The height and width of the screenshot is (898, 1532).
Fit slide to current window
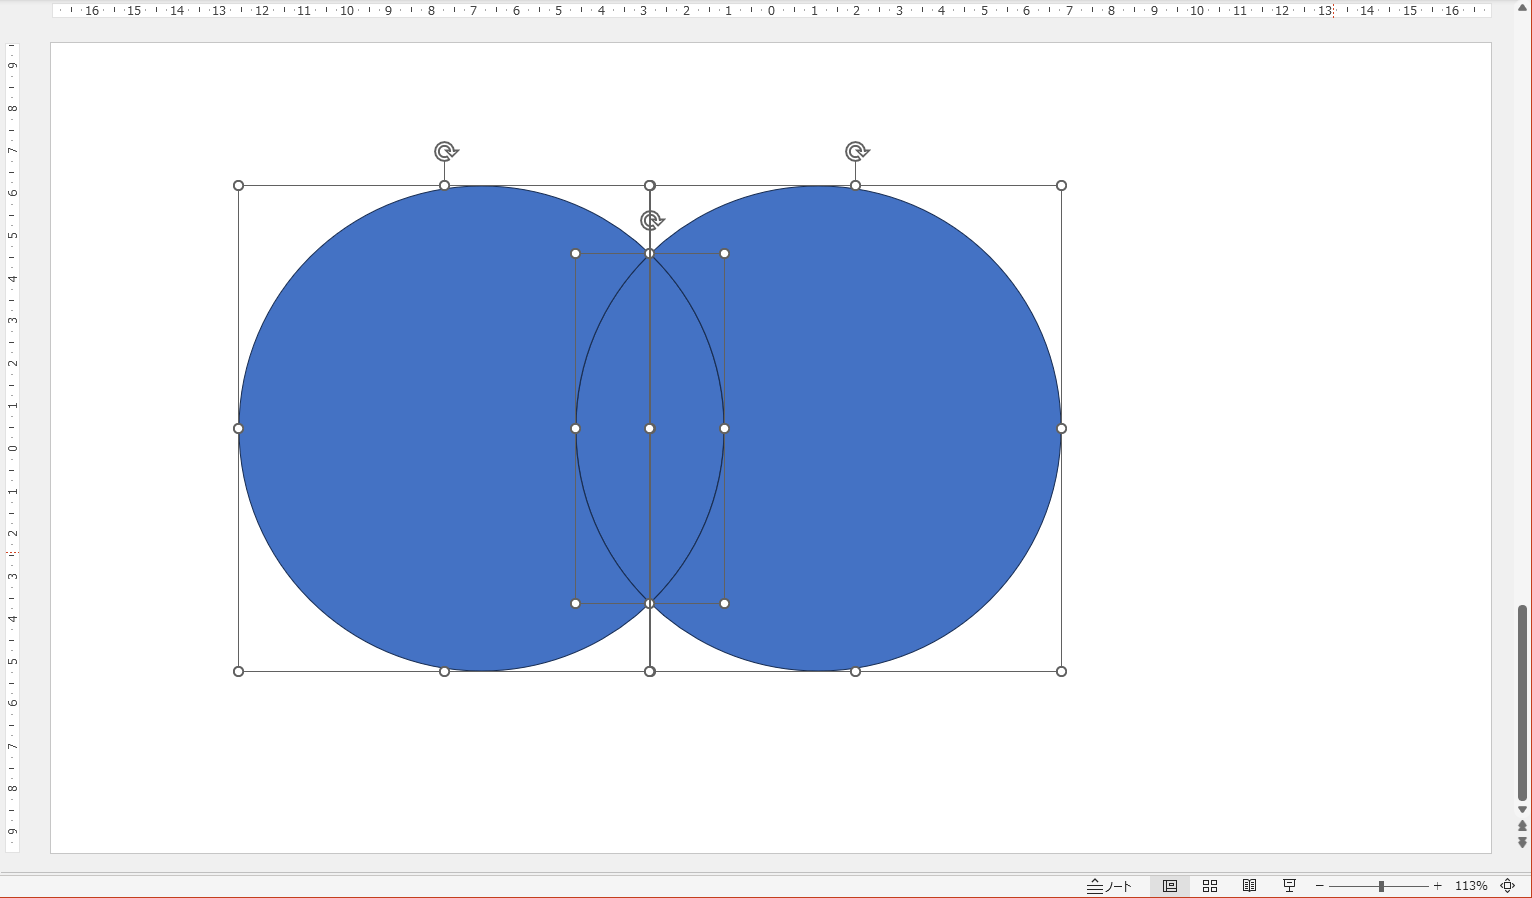(x=1508, y=886)
